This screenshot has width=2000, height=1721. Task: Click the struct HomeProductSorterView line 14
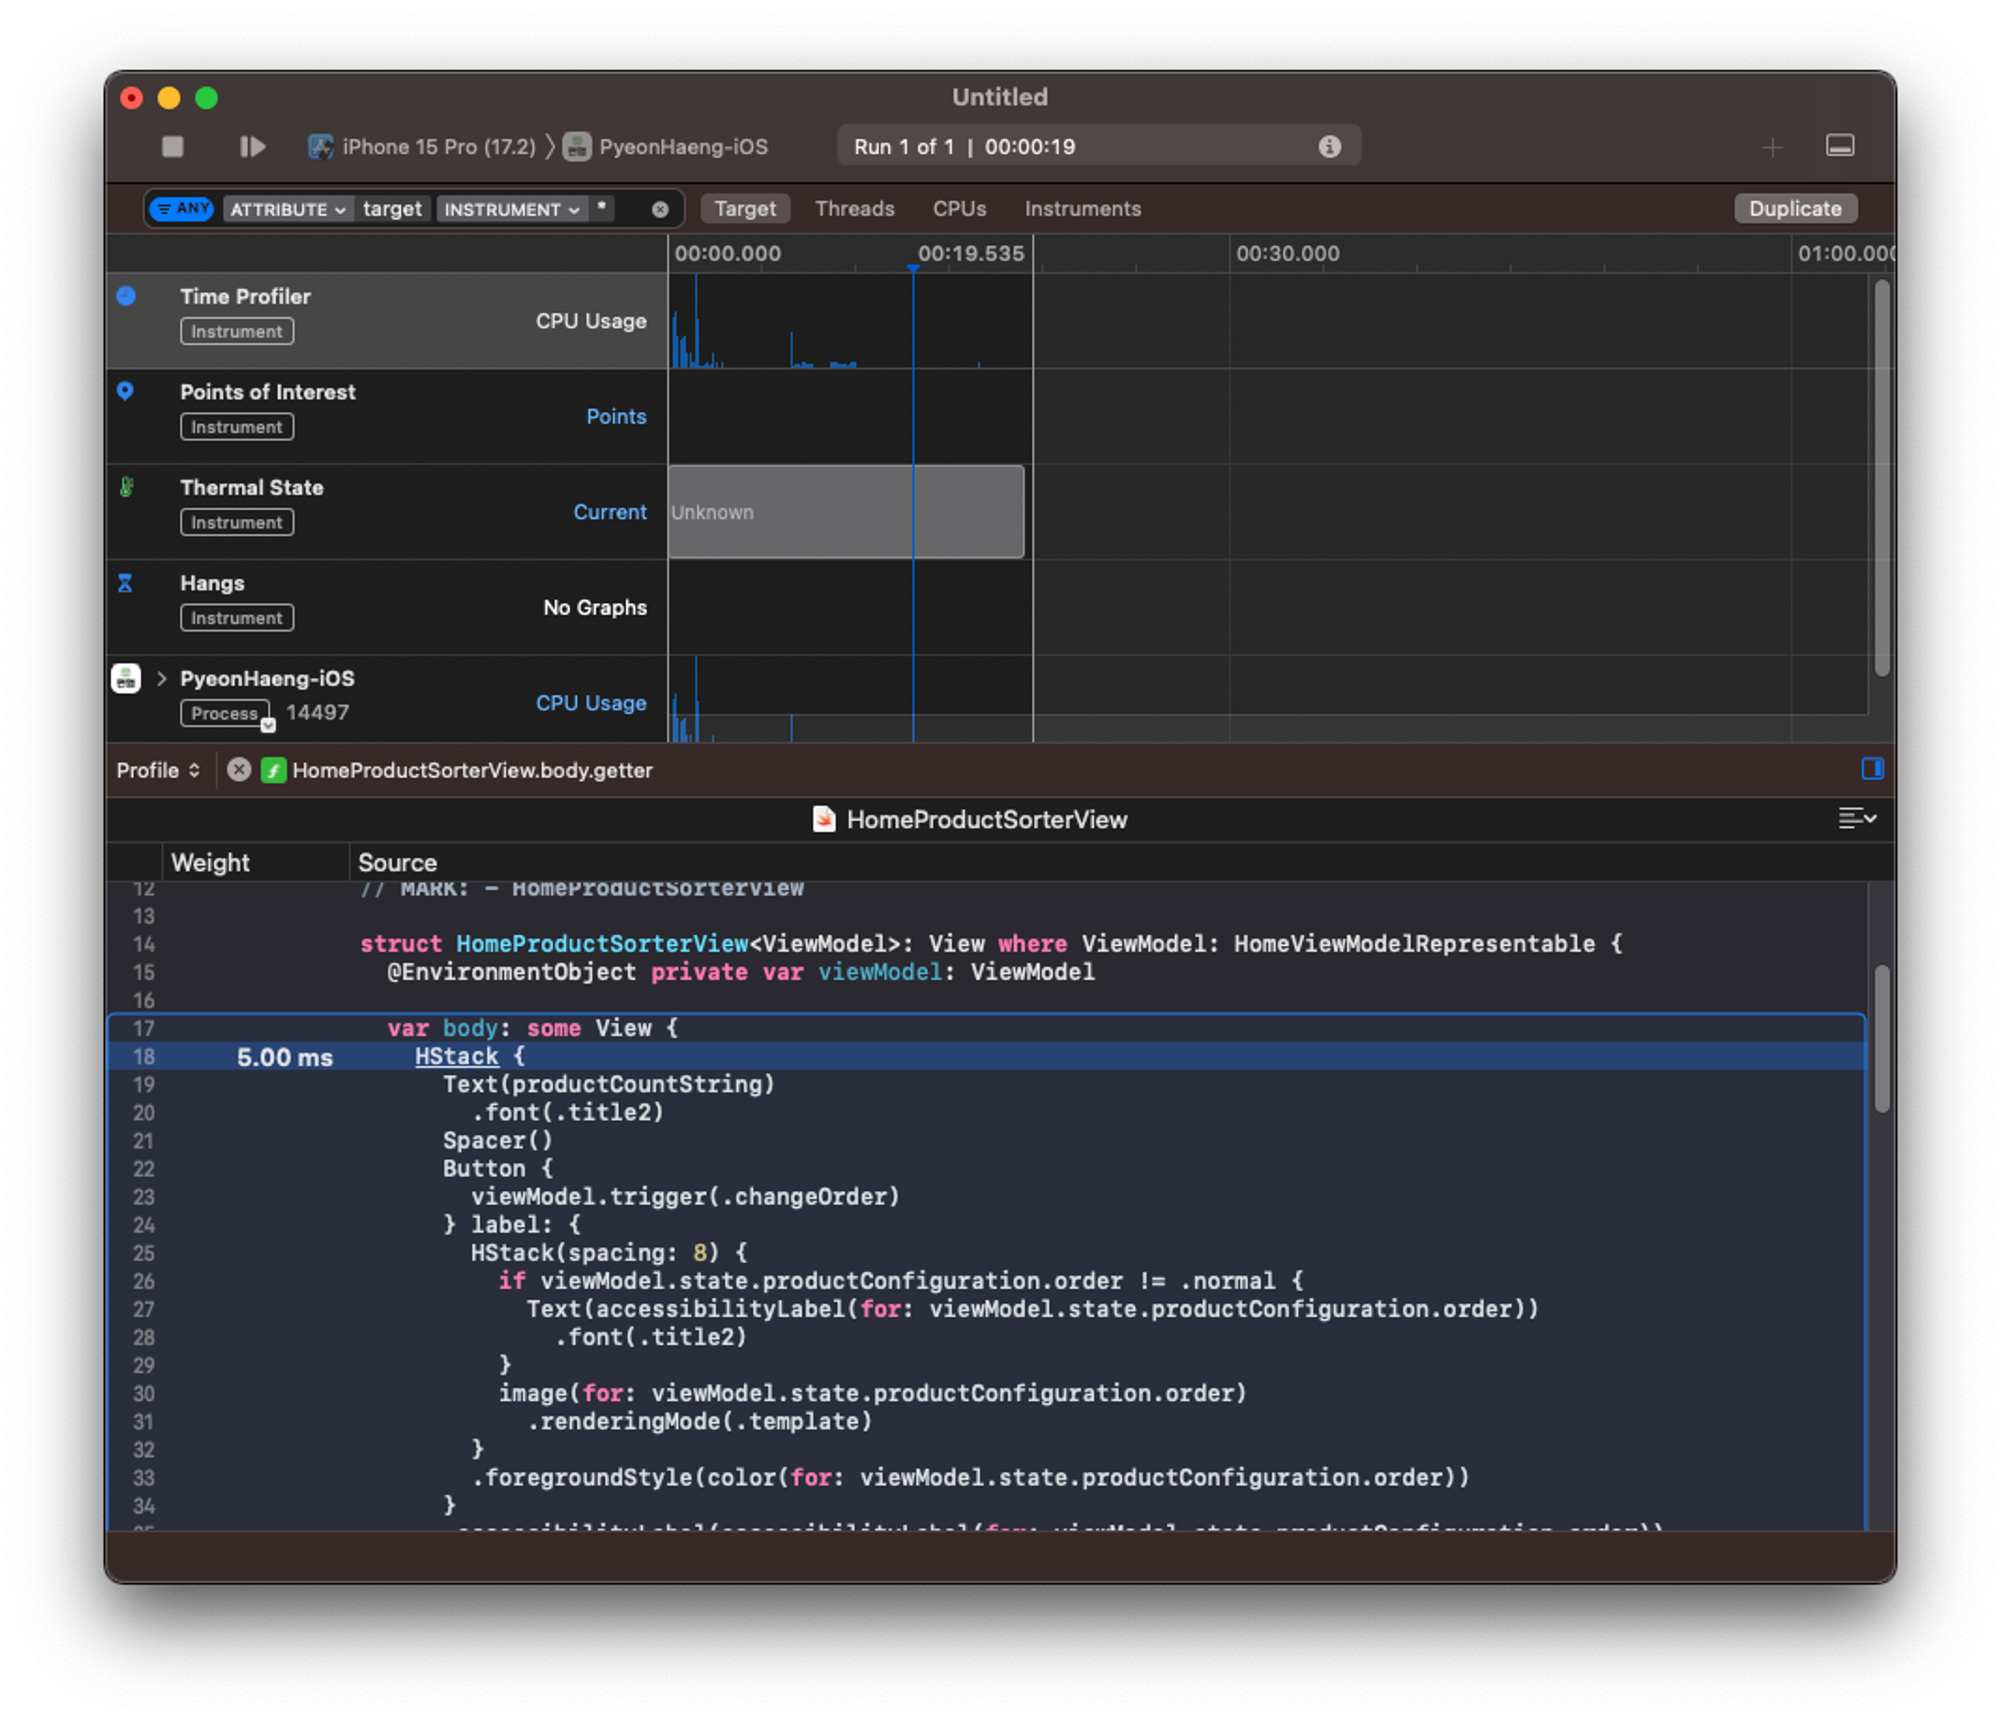click(990, 943)
